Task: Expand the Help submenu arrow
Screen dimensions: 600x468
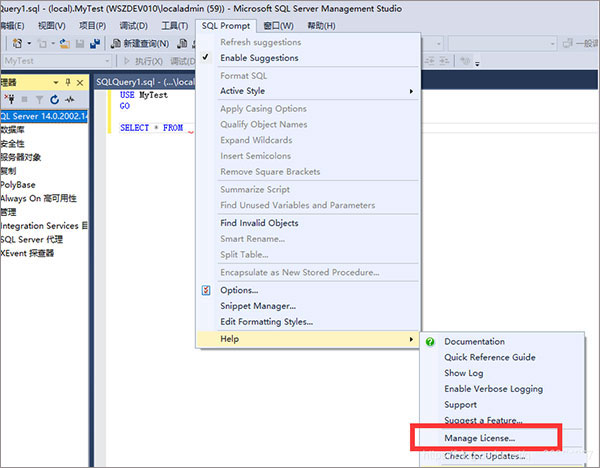Action: click(411, 339)
